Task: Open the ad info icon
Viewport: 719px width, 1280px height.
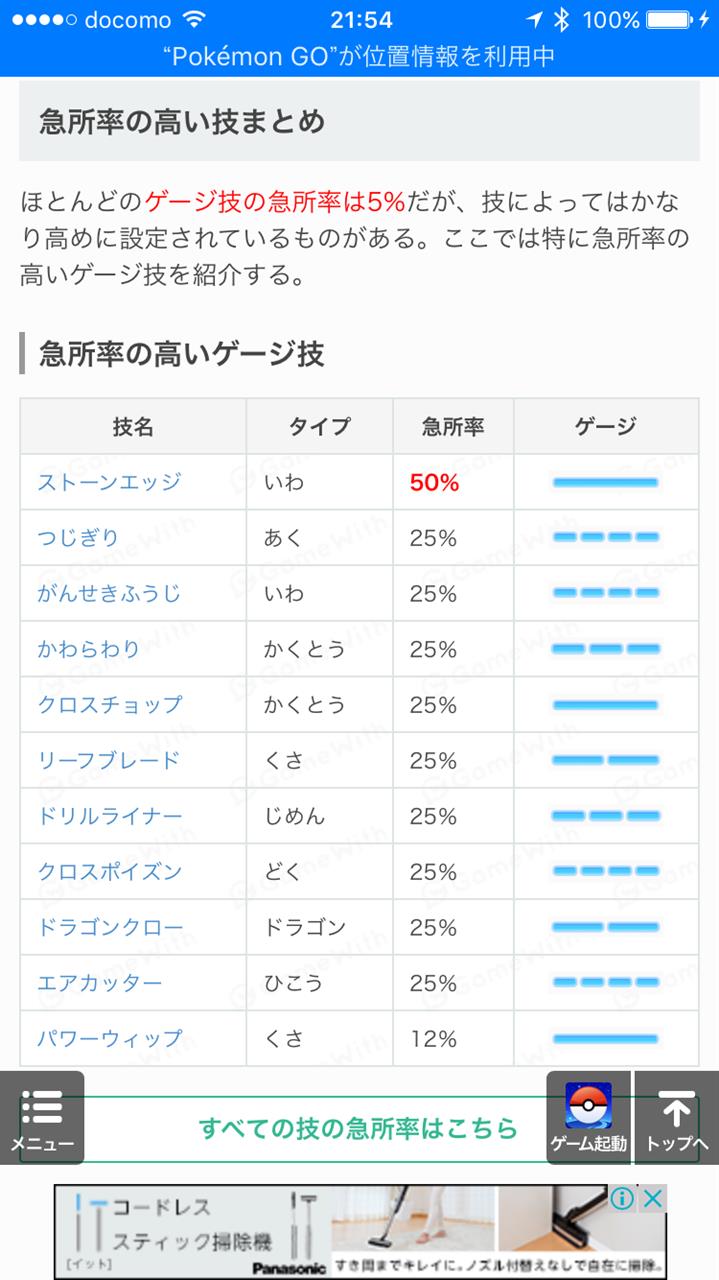Action: [x=622, y=1198]
